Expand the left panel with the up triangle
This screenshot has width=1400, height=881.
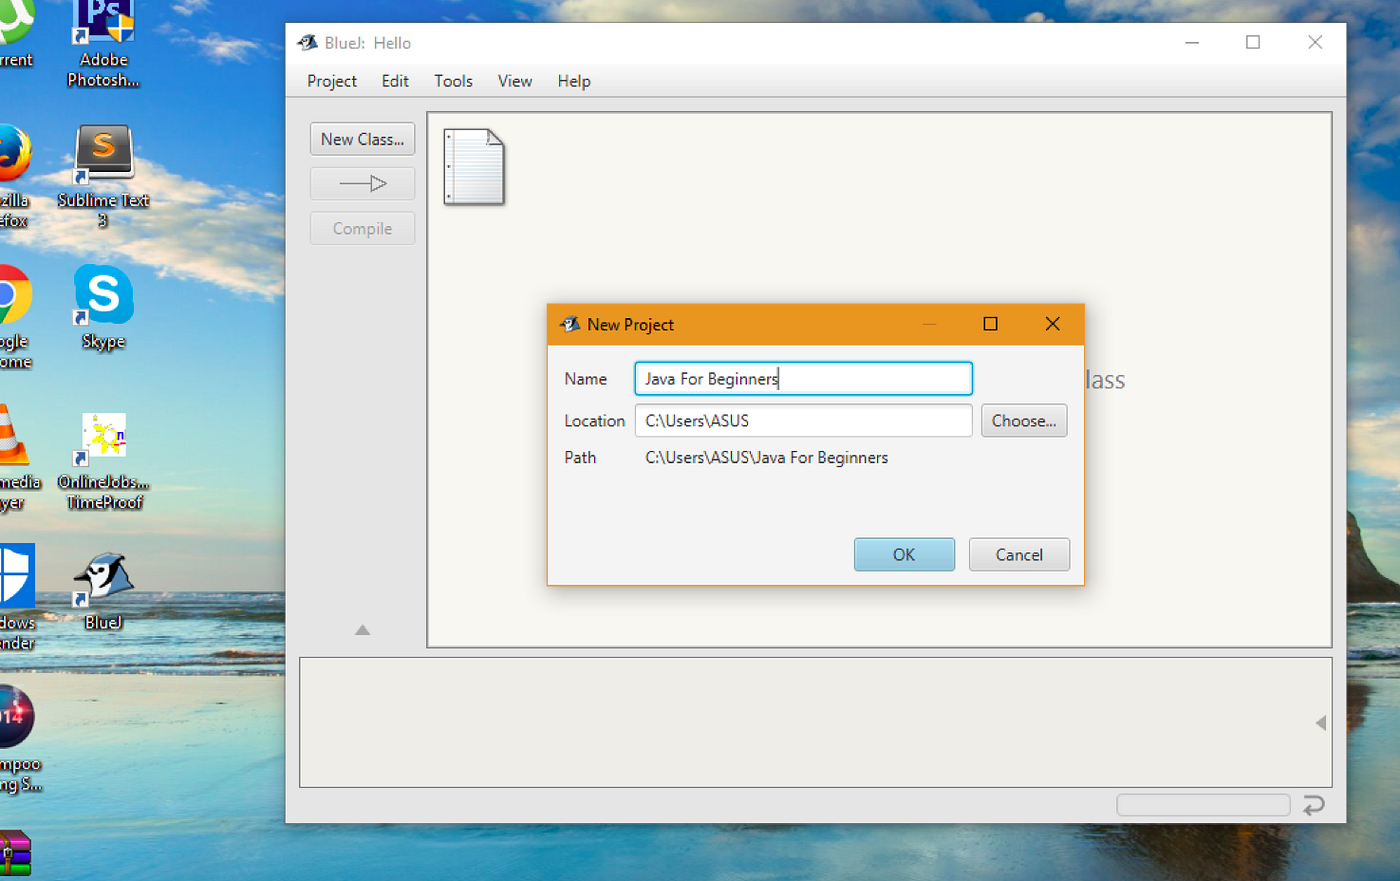[362, 630]
